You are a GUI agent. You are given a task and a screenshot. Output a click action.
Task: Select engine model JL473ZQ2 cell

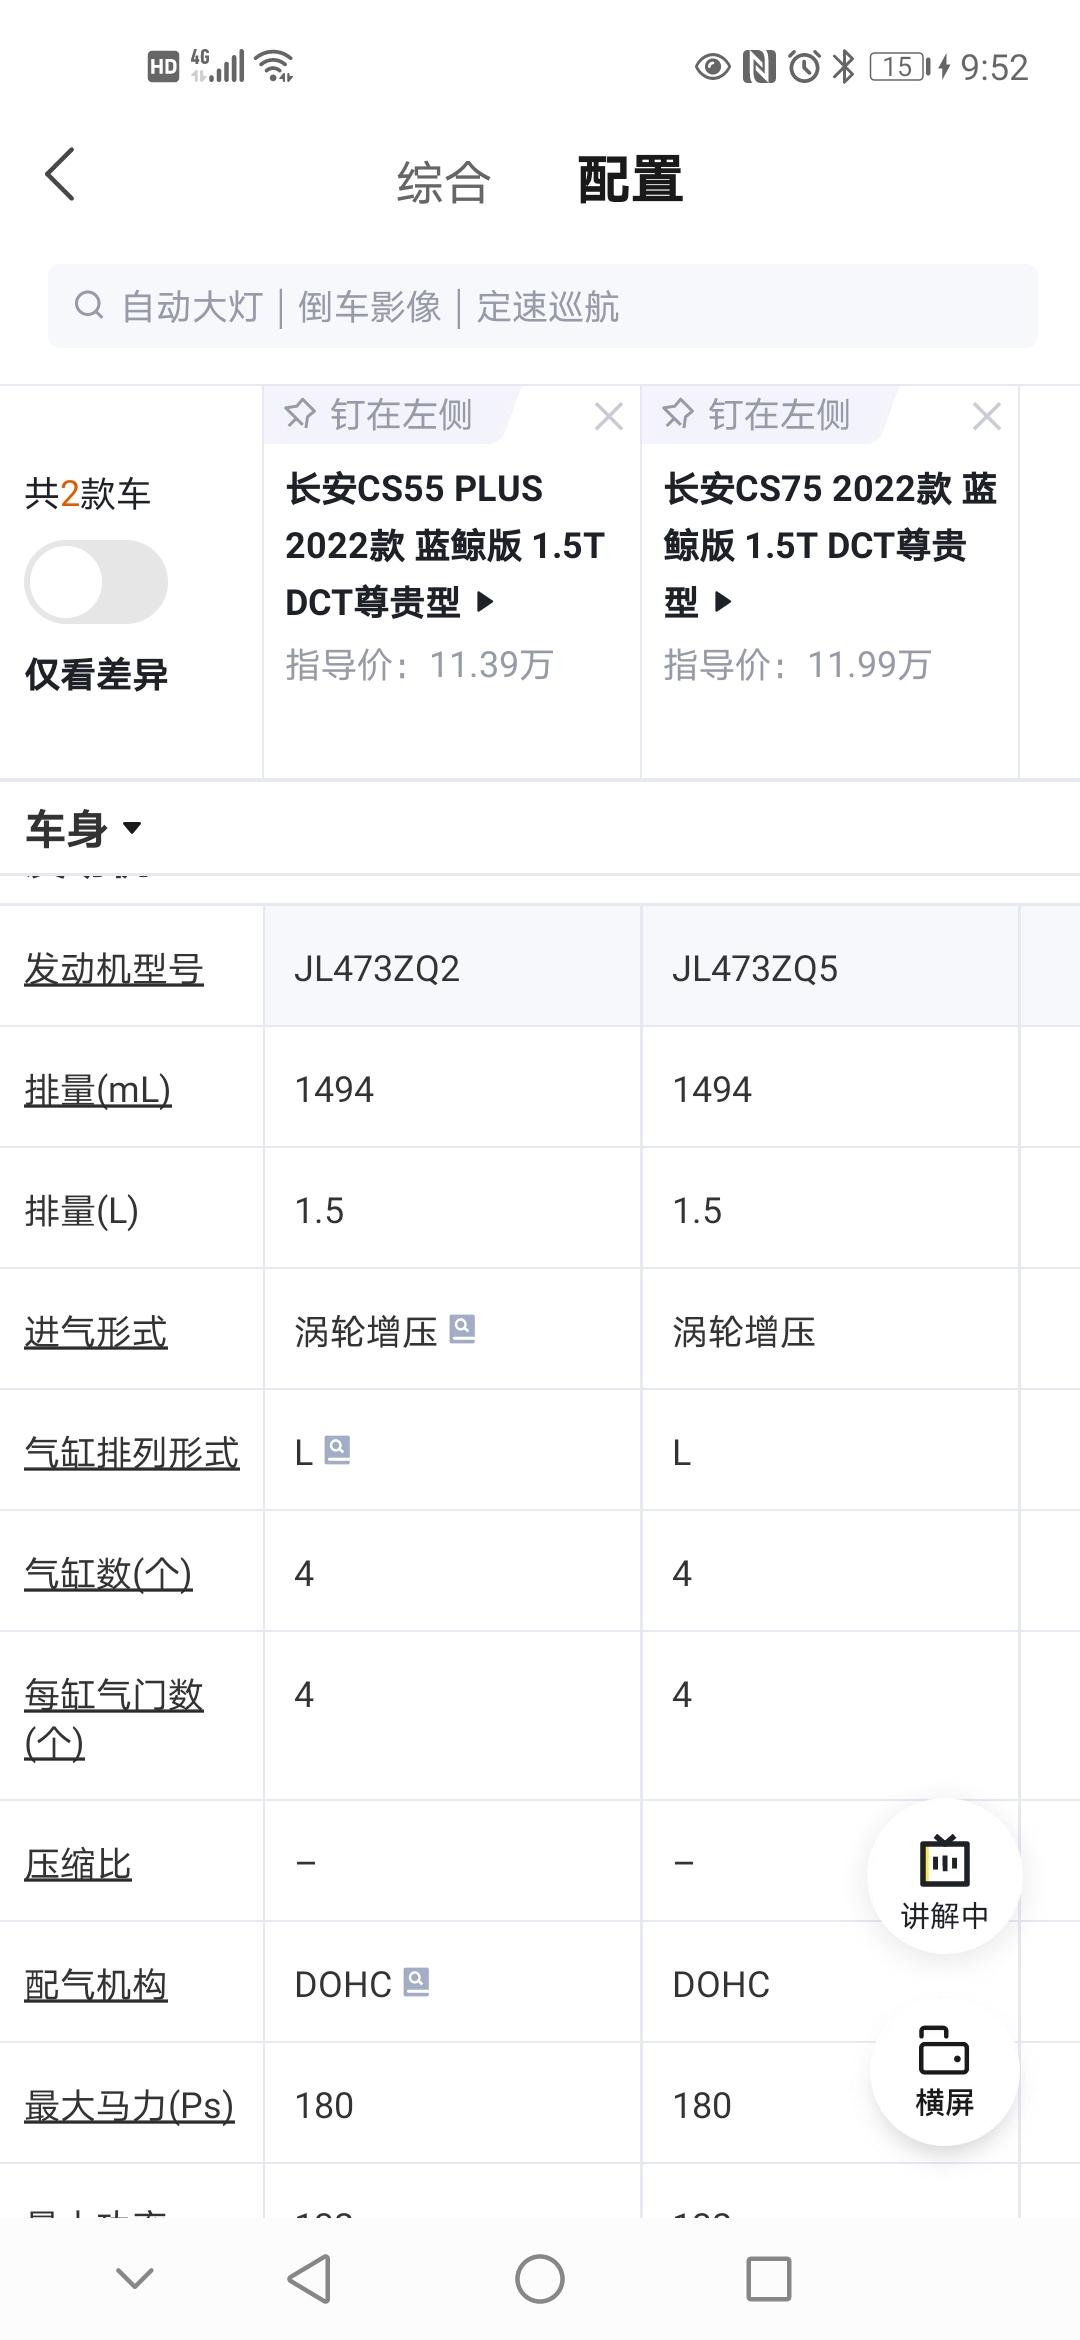(452, 967)
